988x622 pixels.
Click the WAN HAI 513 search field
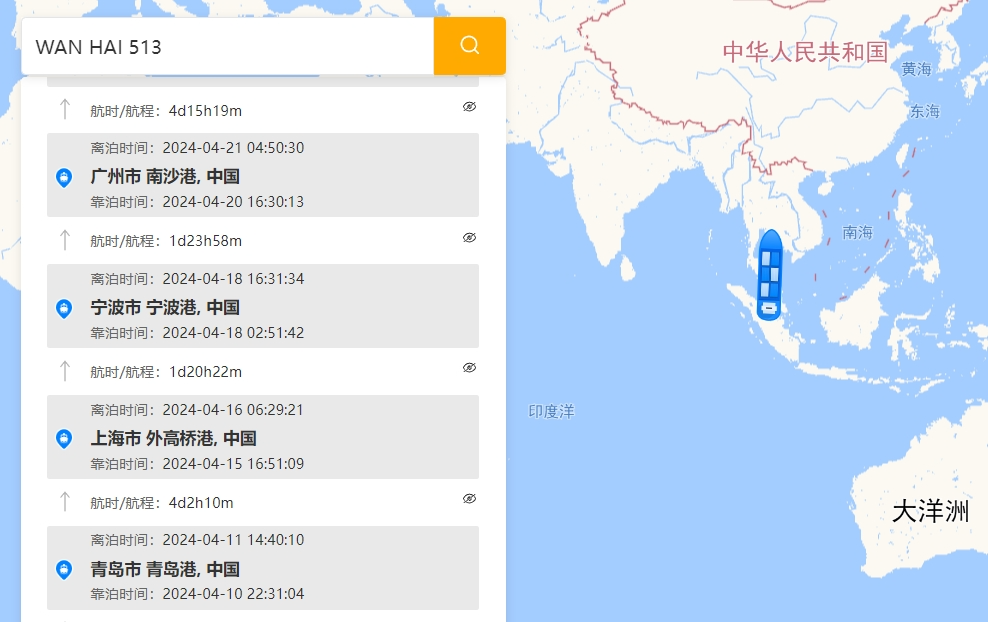[227, 46]
